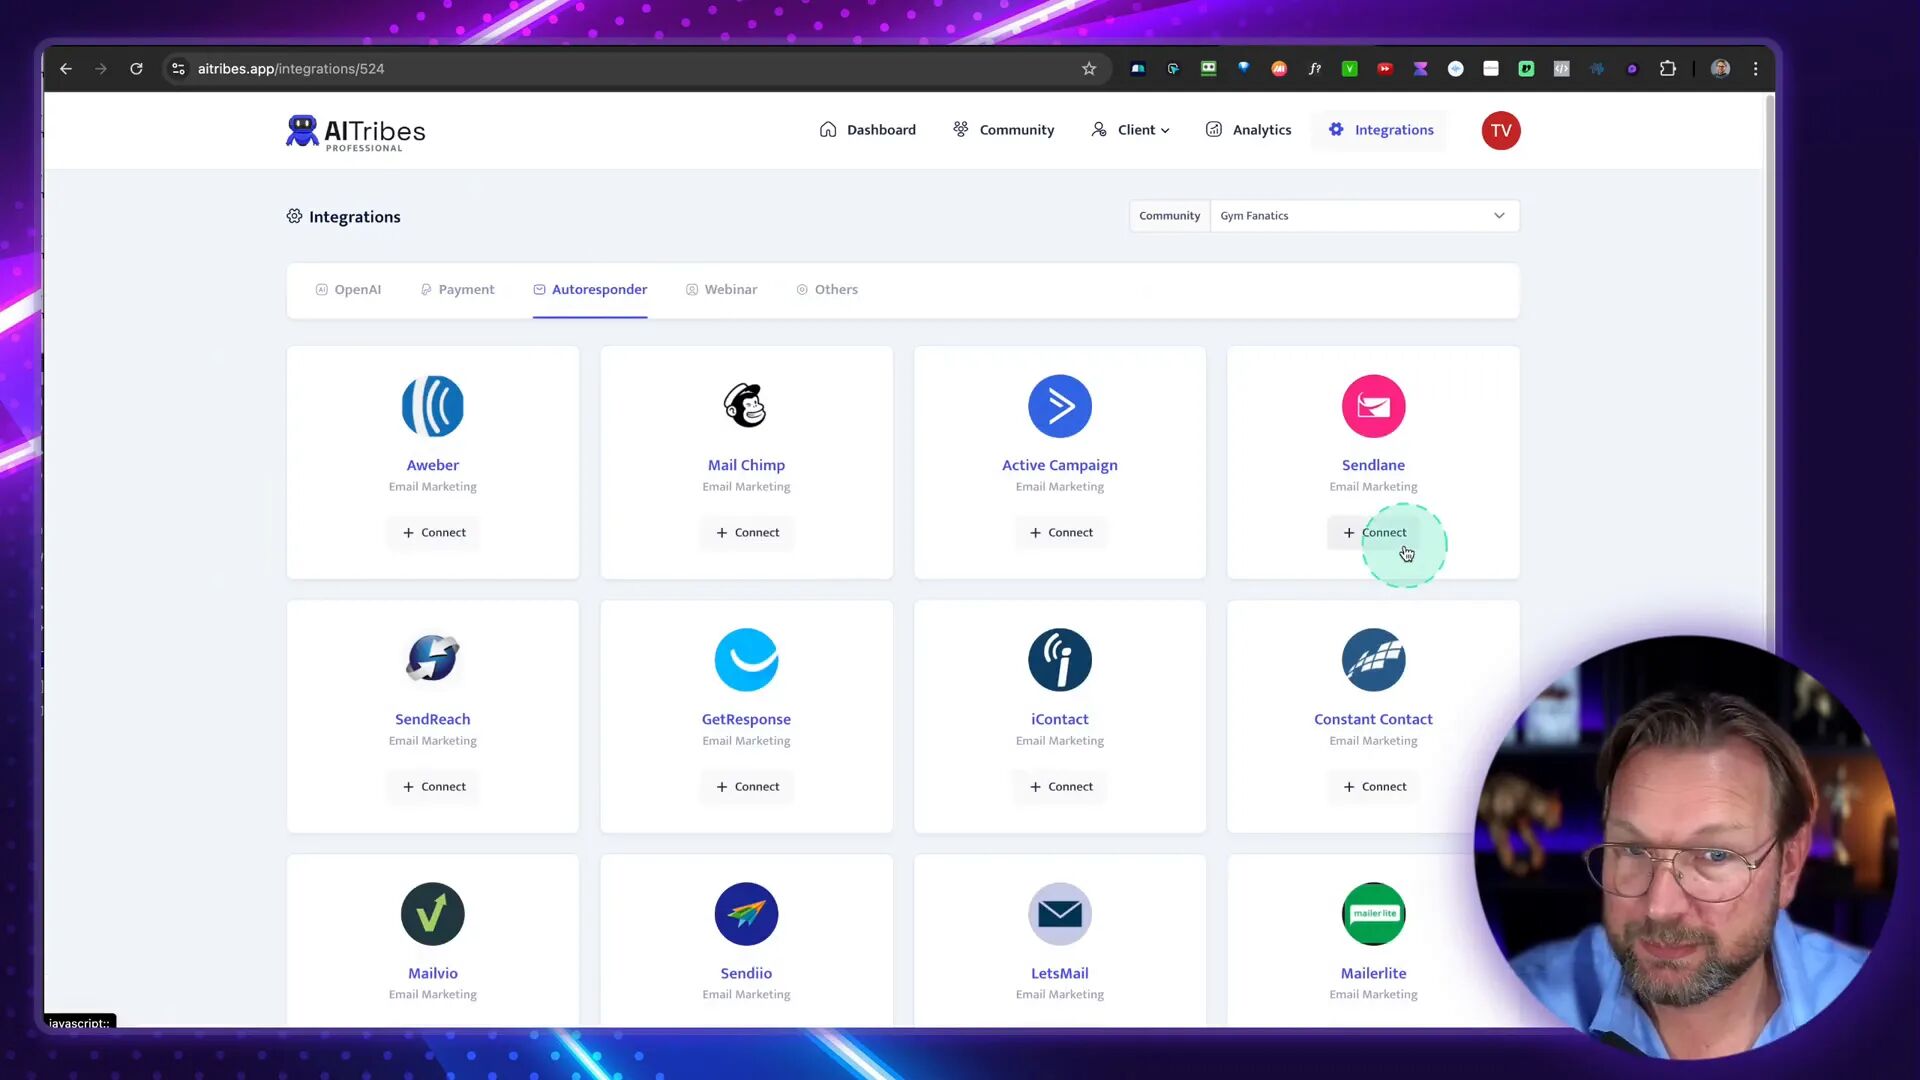Image resolution: width=1920 pixels, height=1080 pixels.
Task: Click the Sendlane pink envelope logo
Action: [x=1373, y=406]
